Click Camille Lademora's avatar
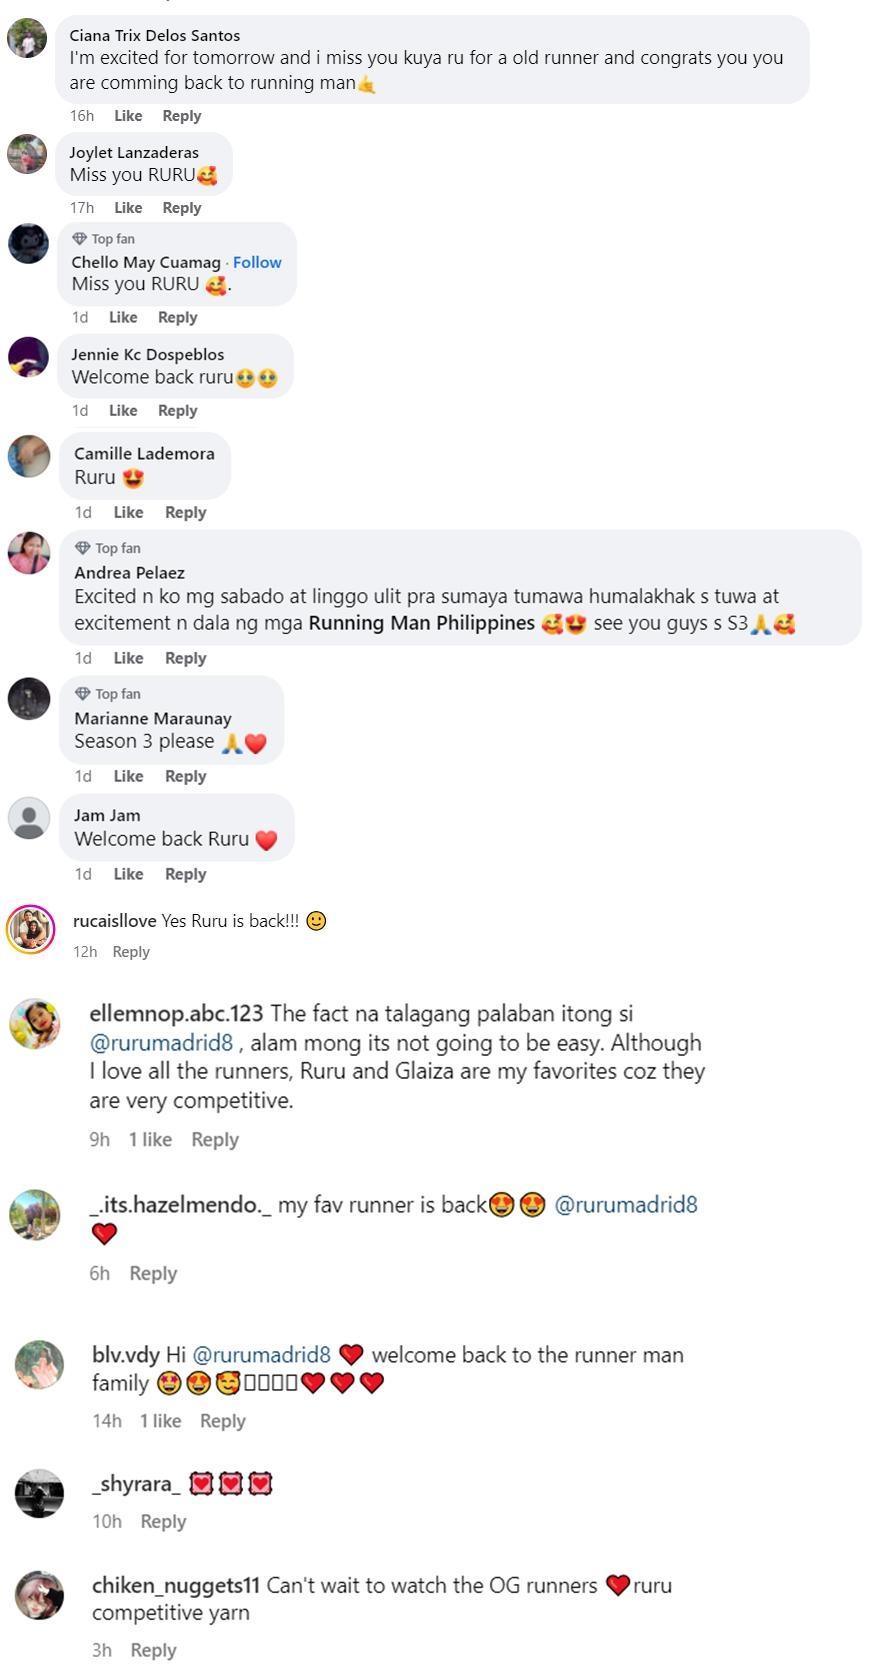Viewport: 876px width, 1675px height. 29,456
